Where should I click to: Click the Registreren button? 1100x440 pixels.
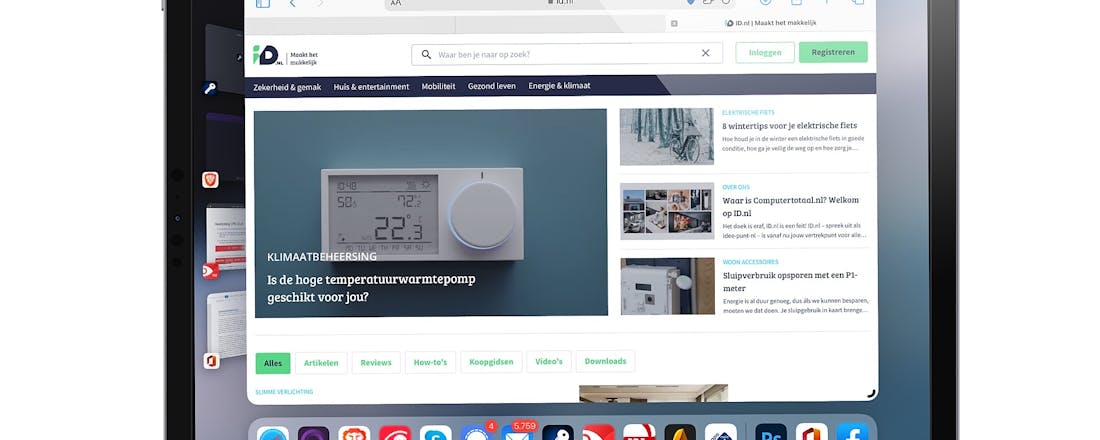[x=833, y=53]
